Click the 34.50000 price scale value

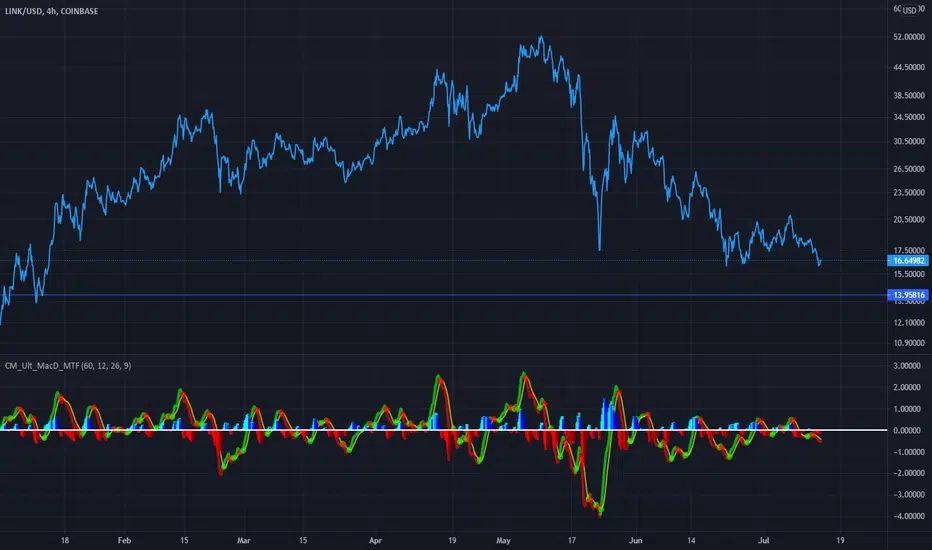click(909, 117)
